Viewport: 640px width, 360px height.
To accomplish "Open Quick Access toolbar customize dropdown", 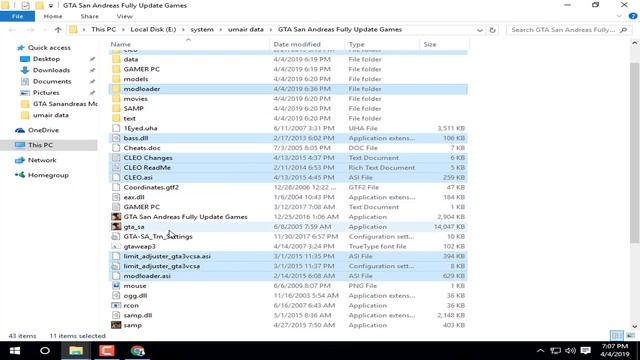I will 51,6.
